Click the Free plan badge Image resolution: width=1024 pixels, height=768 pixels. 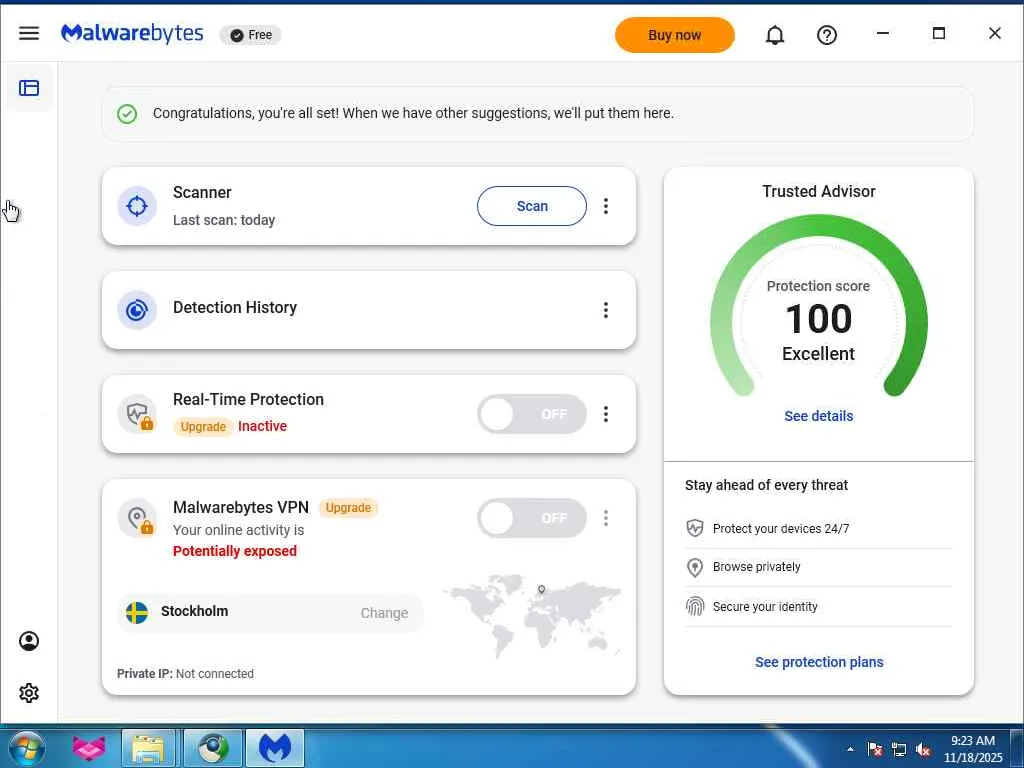251,35
